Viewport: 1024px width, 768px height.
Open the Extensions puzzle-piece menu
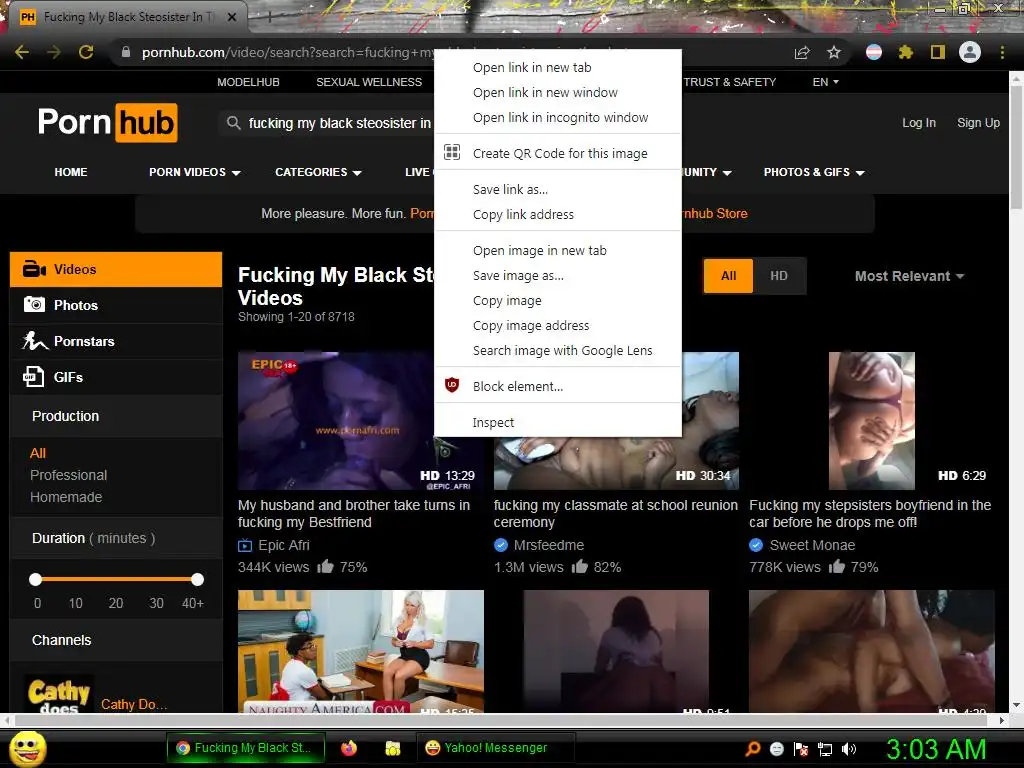click(906, 52)
